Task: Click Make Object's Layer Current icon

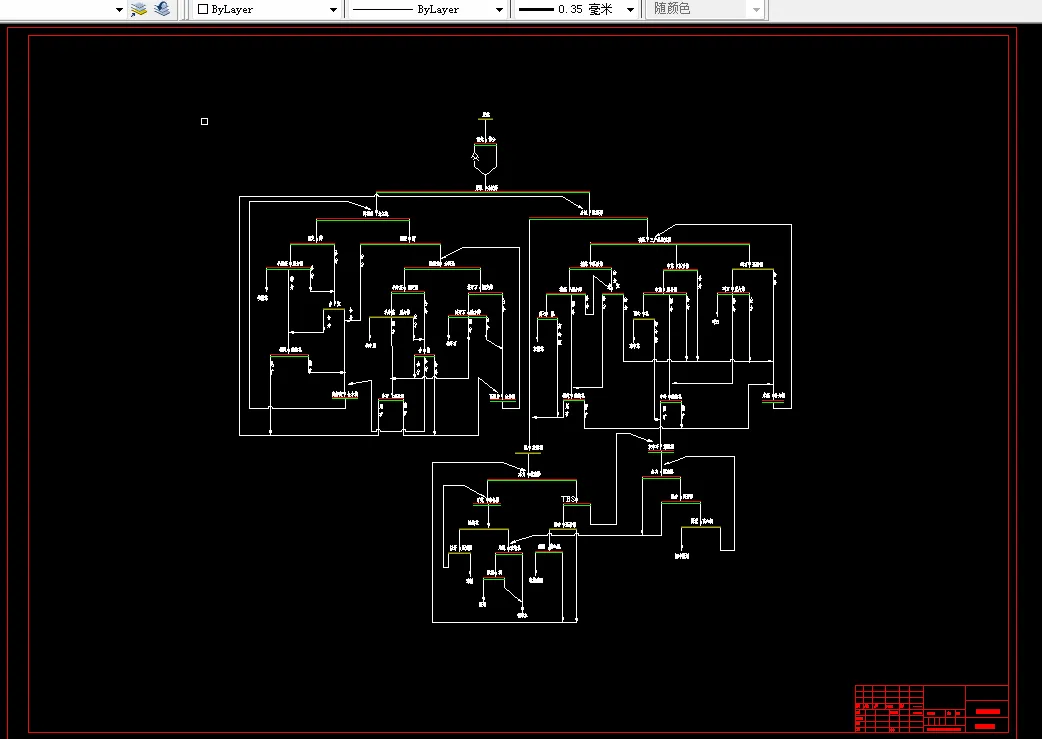Action: (x=139, y=9)
